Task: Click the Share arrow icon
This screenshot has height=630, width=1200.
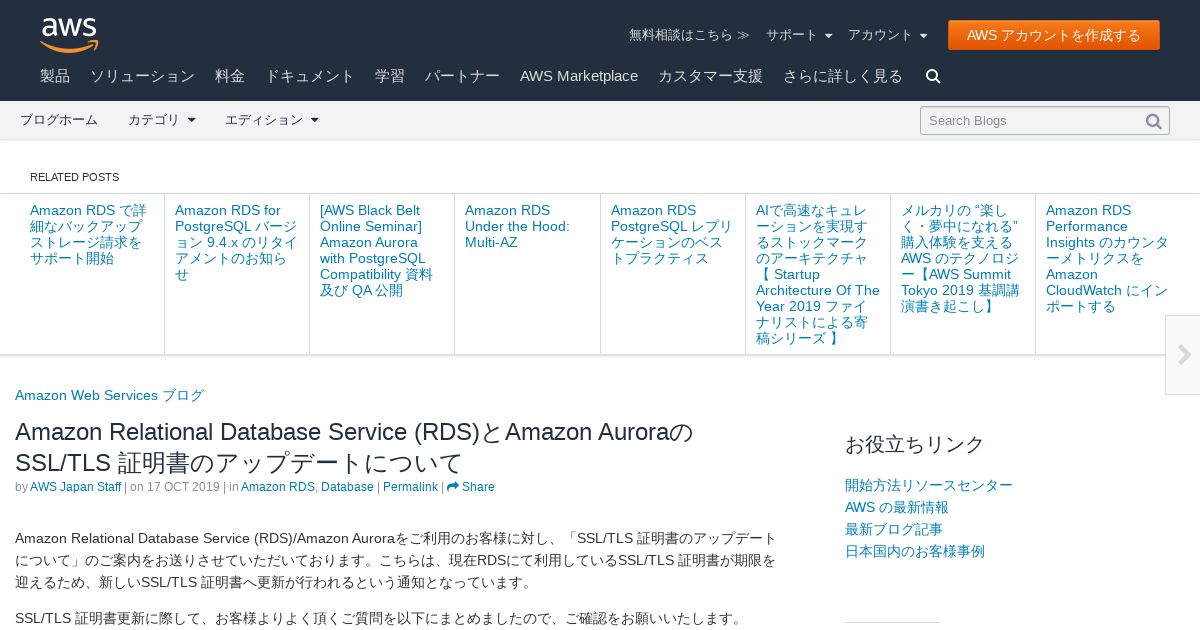Action: pyautogui.click(x=452, y=487)
